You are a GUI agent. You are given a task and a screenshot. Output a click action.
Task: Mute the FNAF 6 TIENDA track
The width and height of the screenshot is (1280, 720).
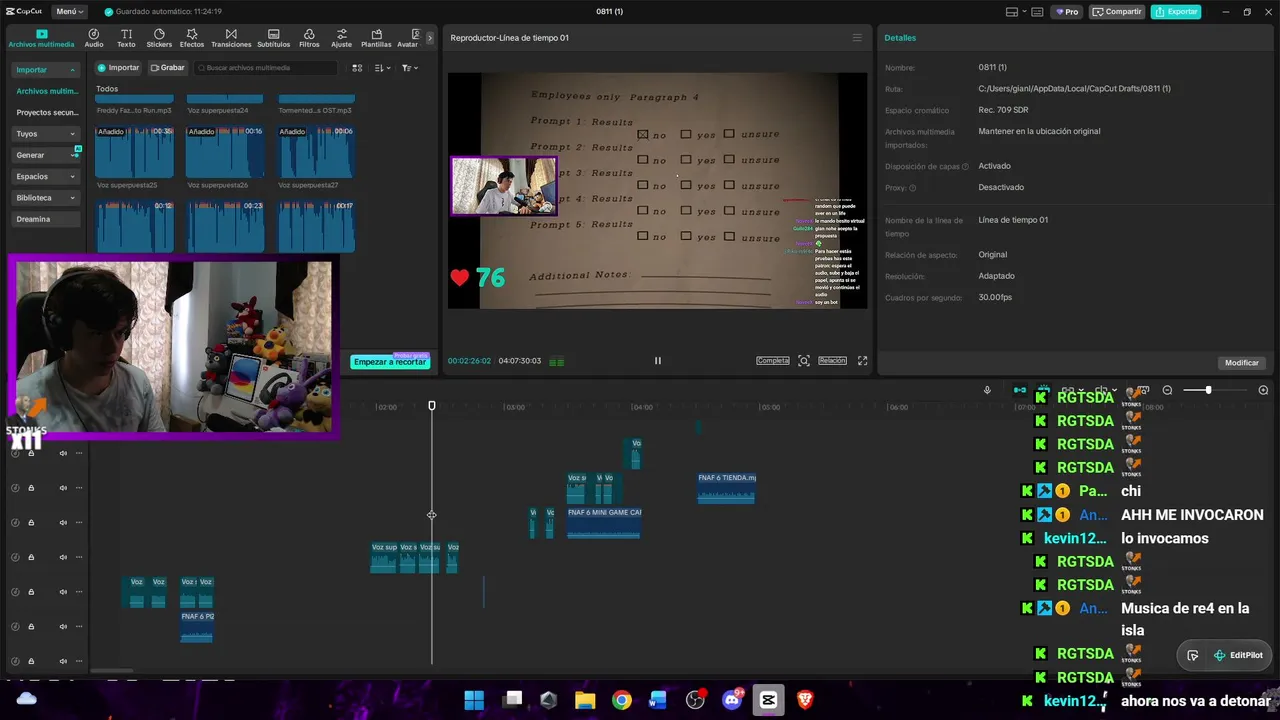click(x=63, y=488)
